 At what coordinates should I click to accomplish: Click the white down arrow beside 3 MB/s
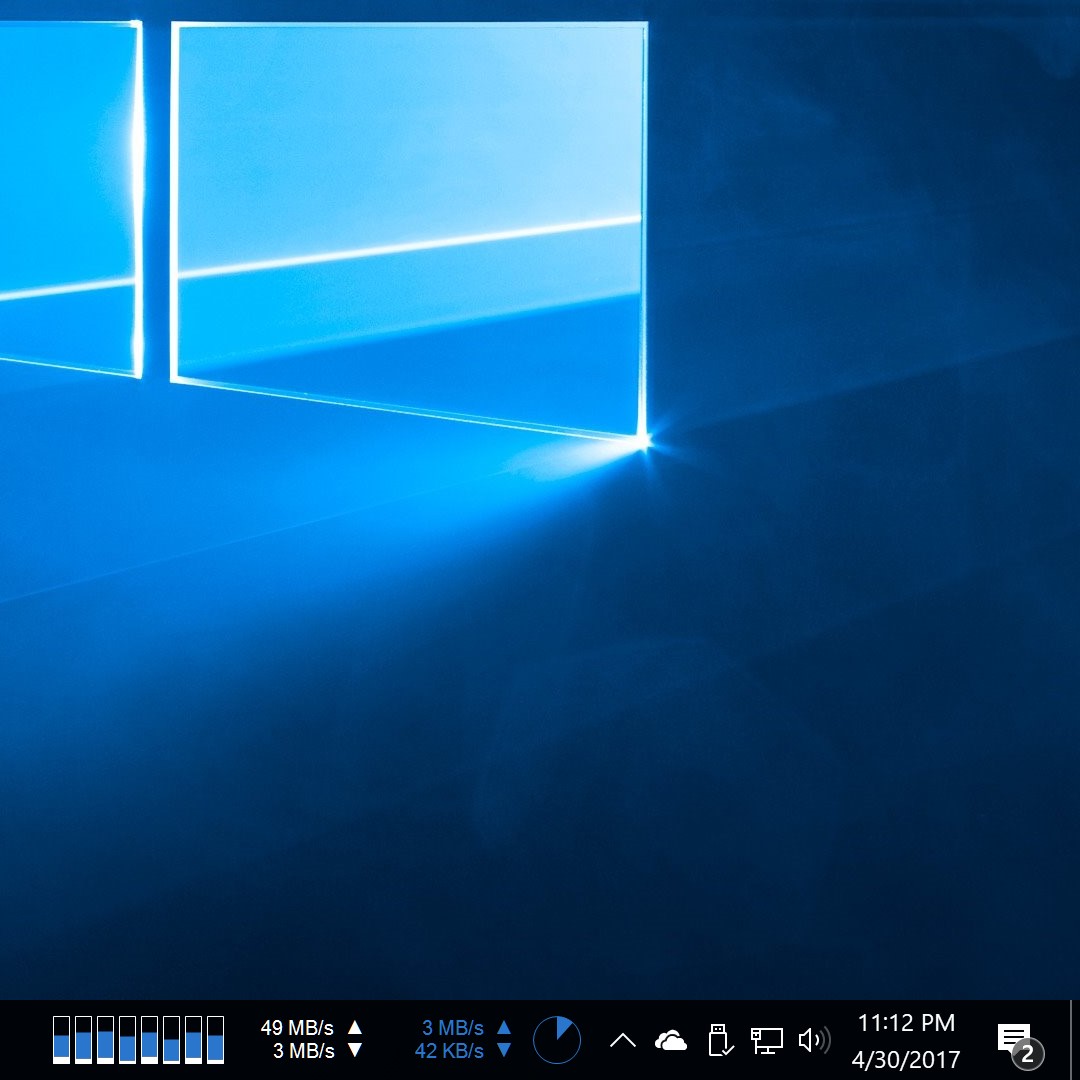click(x=354, y=1051)
